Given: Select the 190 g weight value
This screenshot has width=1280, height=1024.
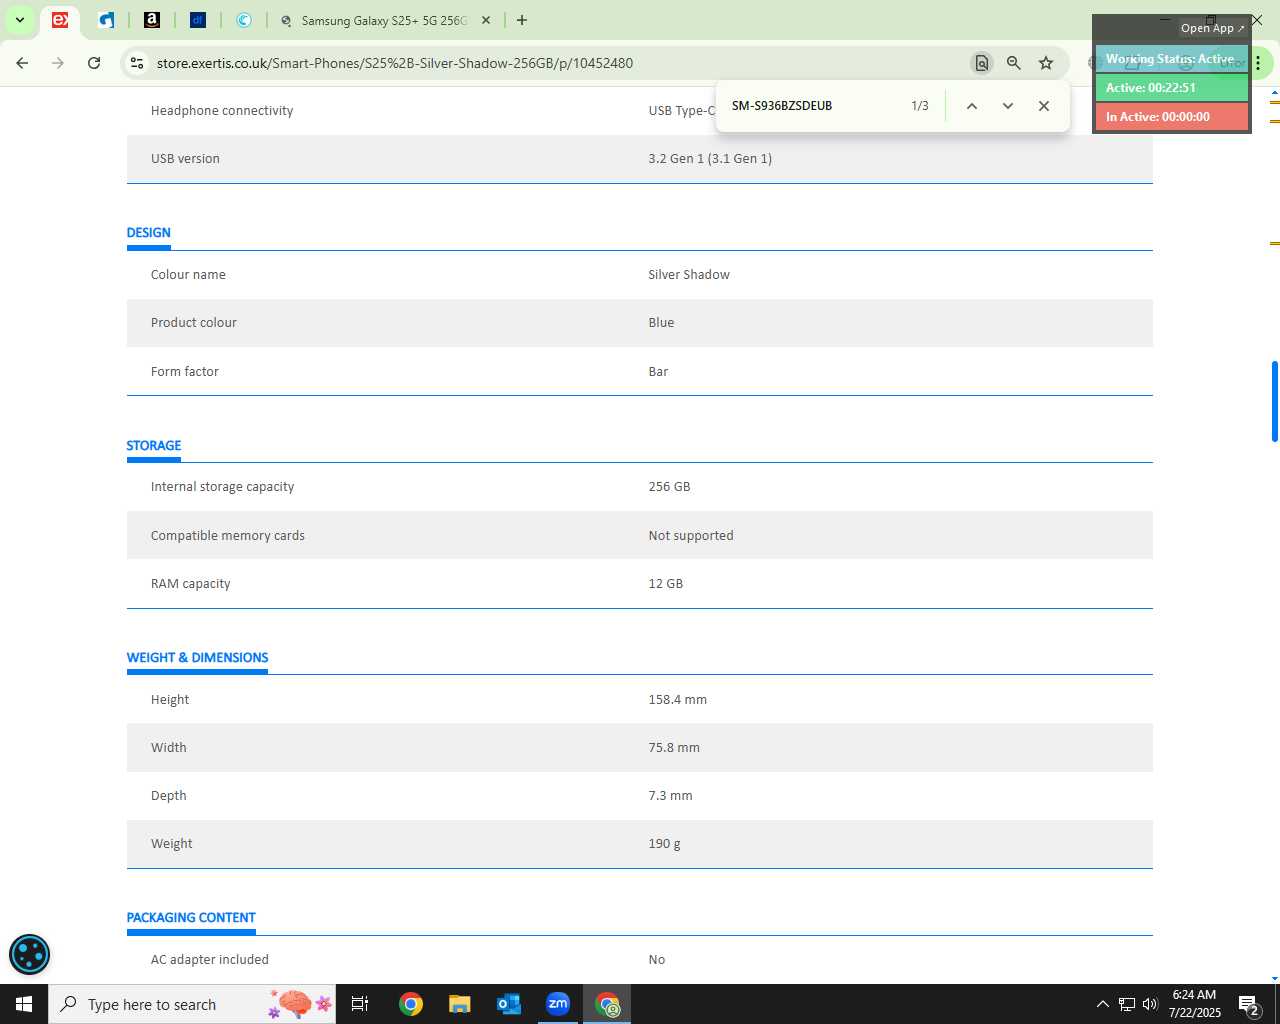Looking at the screenshot, I should [664, 844].
